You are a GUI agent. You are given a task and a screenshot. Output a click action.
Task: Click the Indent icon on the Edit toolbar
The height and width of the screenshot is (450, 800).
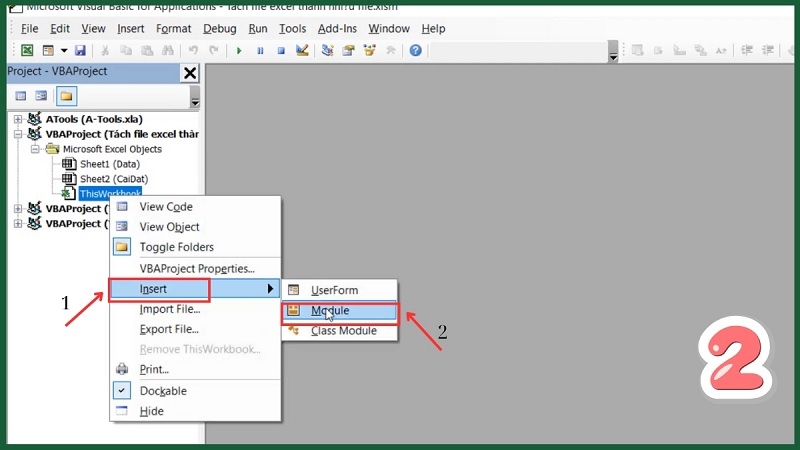[x=747, y=50]
